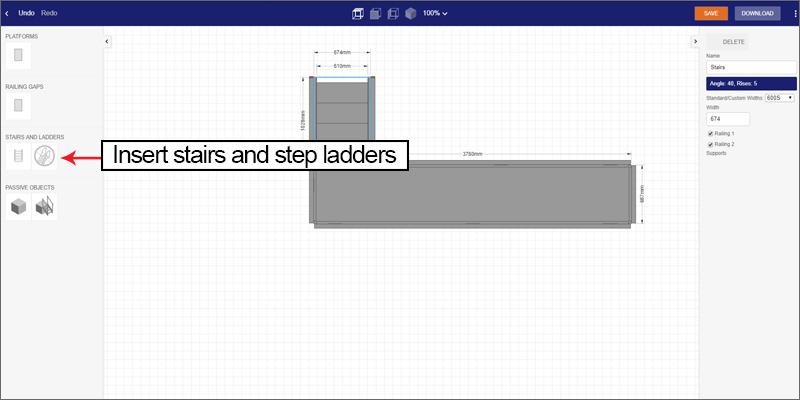Toggle the Railing 1 checkbox
This screenshot has width=800, height=400.
710,133
